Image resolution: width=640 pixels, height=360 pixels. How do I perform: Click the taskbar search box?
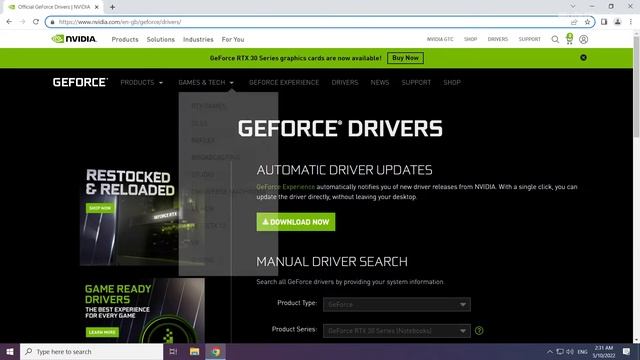[91, 351]
